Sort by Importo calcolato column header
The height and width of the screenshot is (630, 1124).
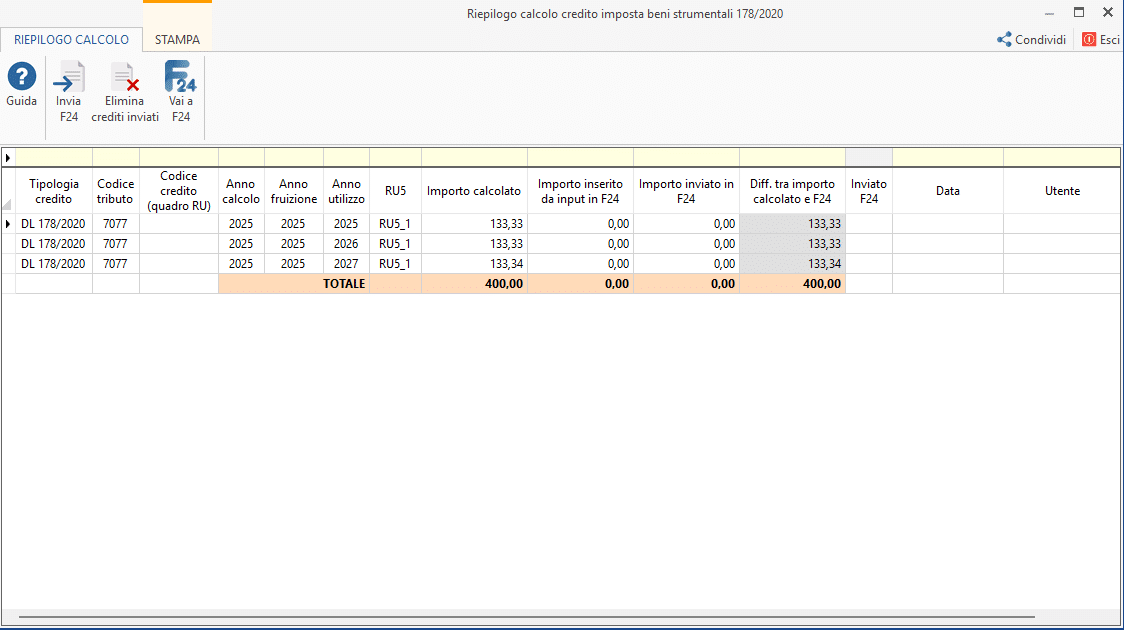pyautogui.click(x=474, y=191)
